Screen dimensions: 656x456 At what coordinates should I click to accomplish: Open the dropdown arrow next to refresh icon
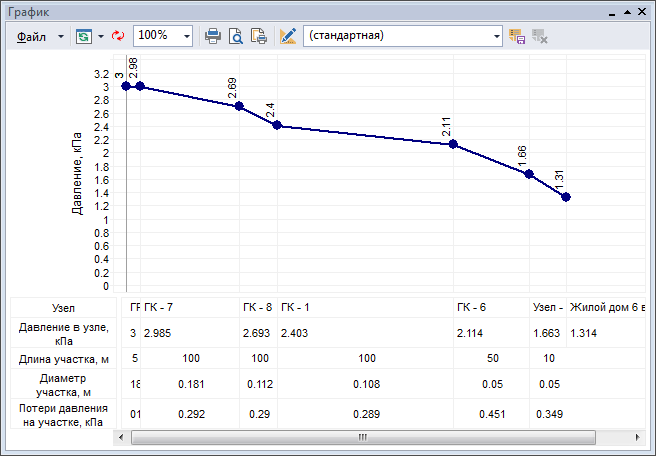[100, 35]
